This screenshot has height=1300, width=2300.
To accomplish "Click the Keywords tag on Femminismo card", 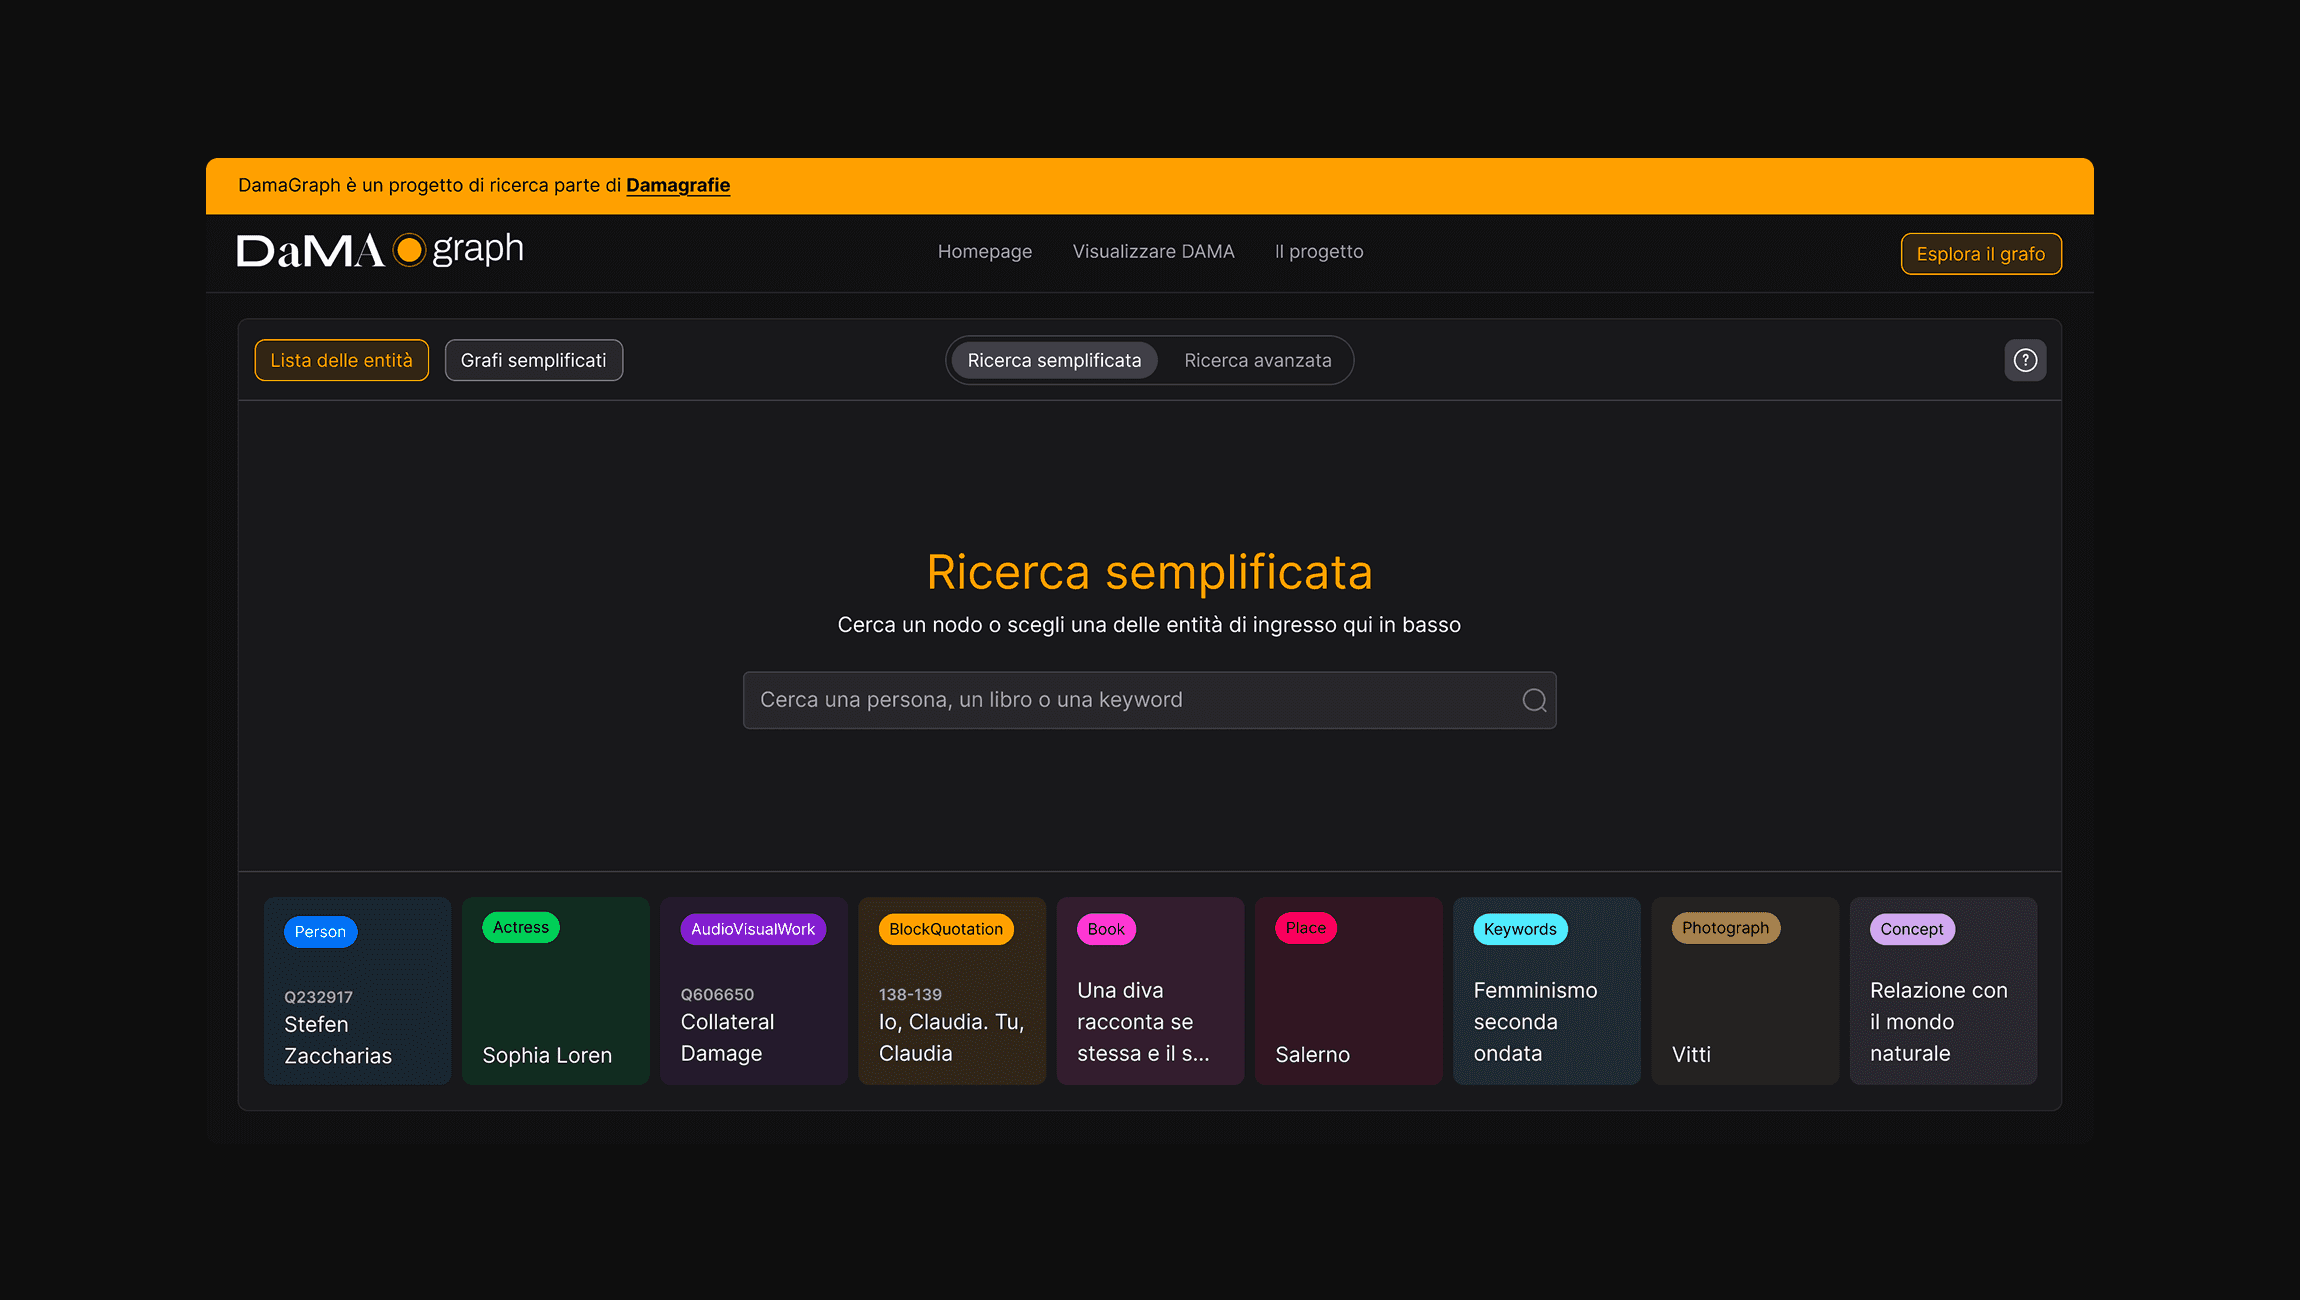I will coord(1519,929).
